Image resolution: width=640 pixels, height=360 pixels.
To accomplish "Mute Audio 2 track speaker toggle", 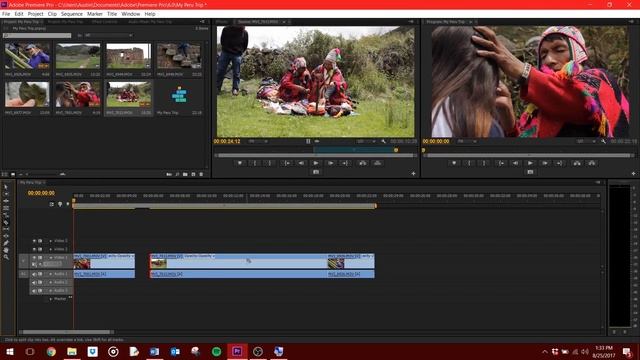I will tap(34, 282).
